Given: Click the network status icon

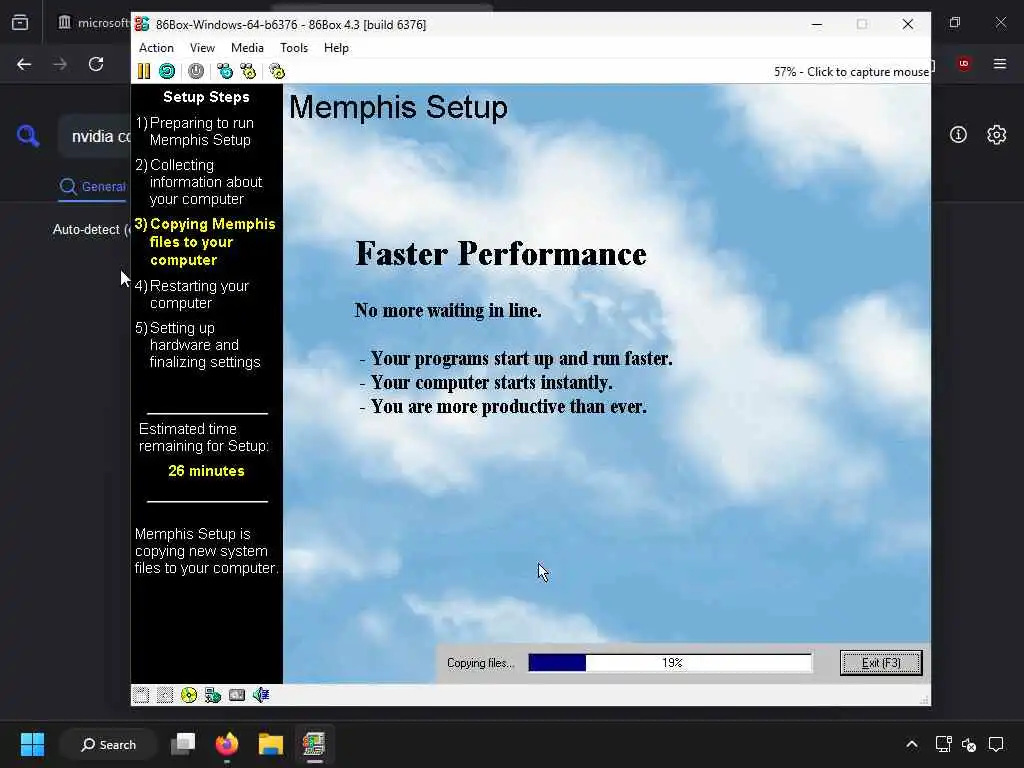Looking at the screenshot, I should (x=213, y=696).
